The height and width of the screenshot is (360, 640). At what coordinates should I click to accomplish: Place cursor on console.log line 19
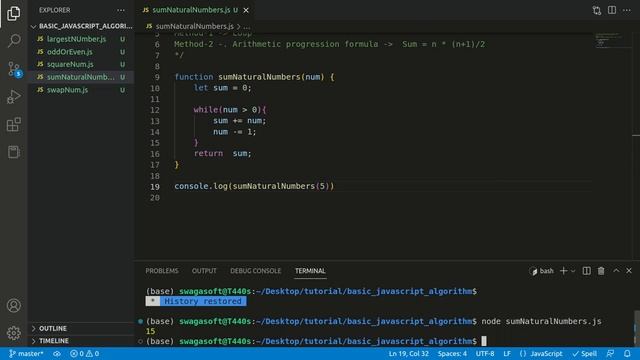[x=254, y=186]
